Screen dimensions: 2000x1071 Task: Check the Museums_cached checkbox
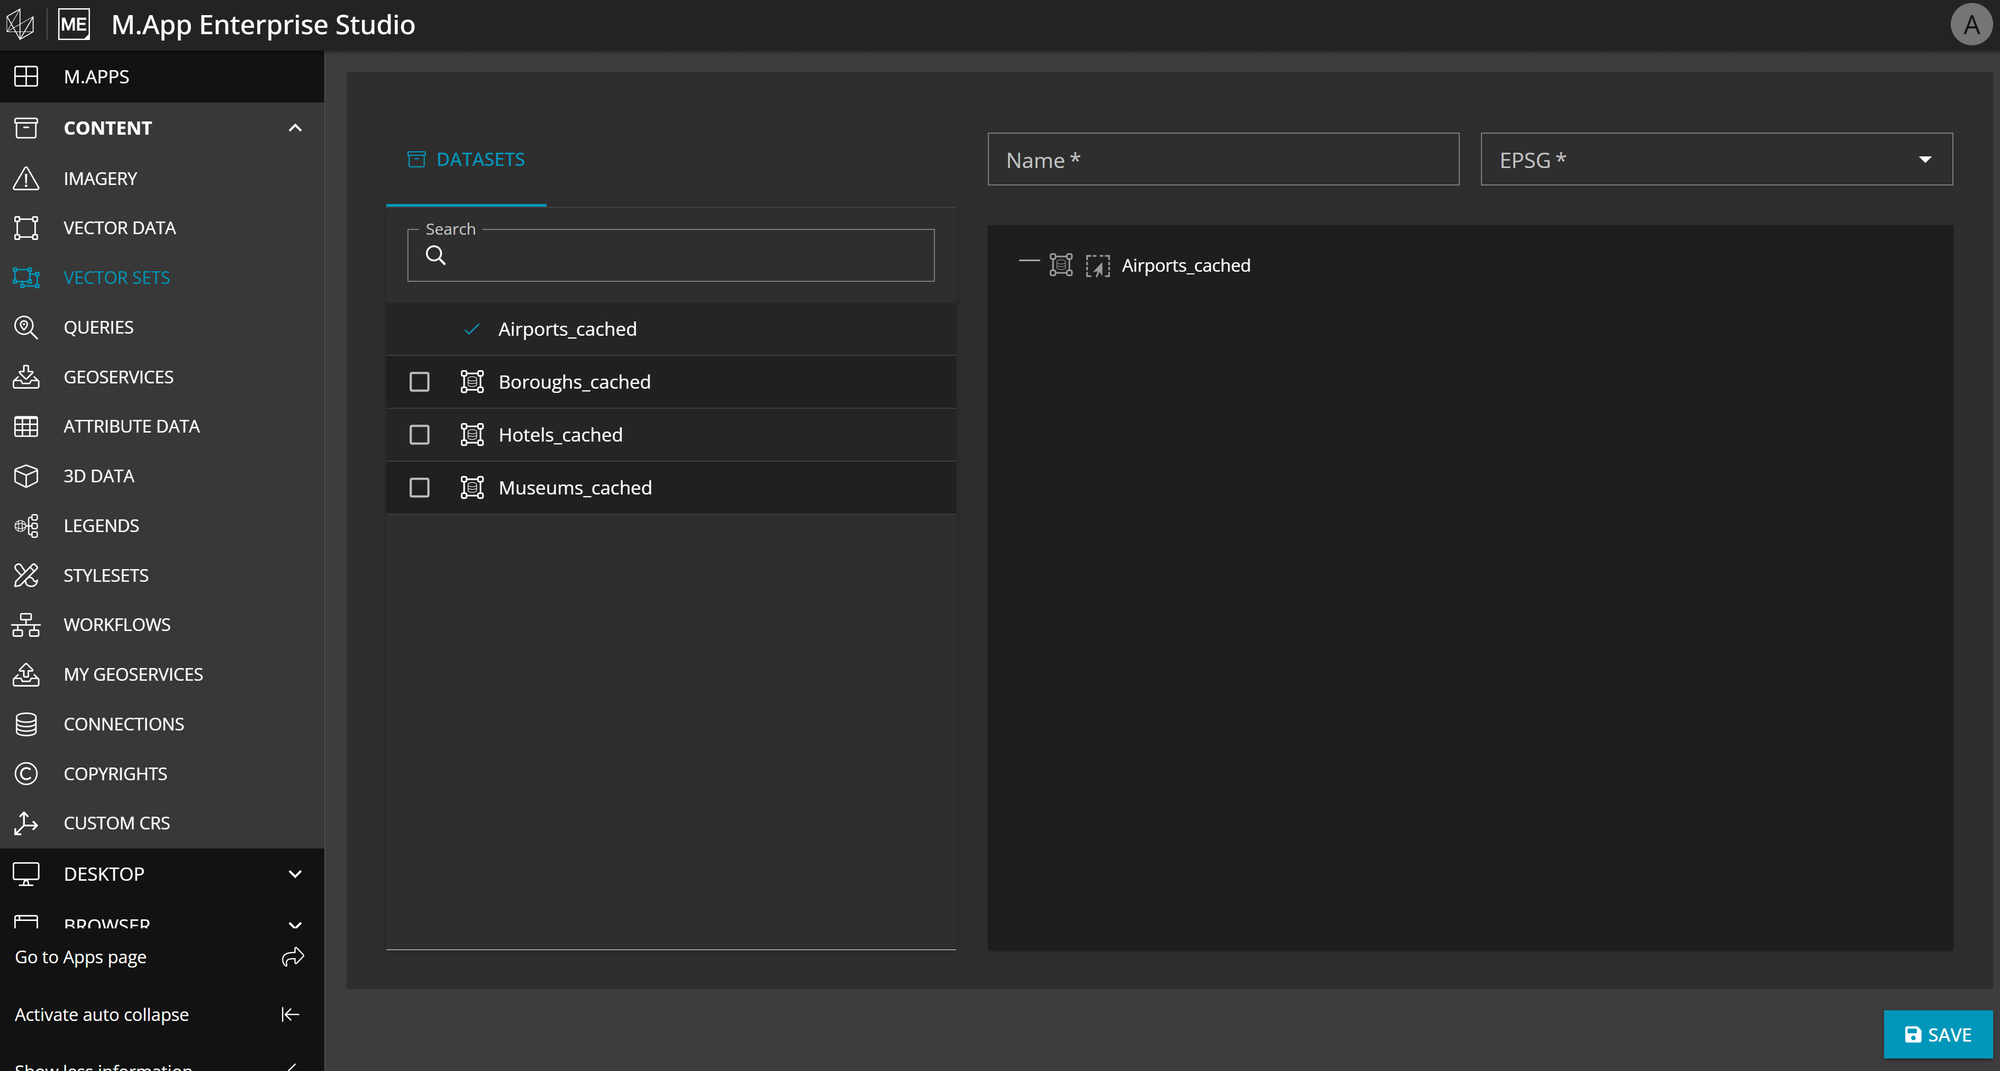pyautogui.click(x=420, y=488)
